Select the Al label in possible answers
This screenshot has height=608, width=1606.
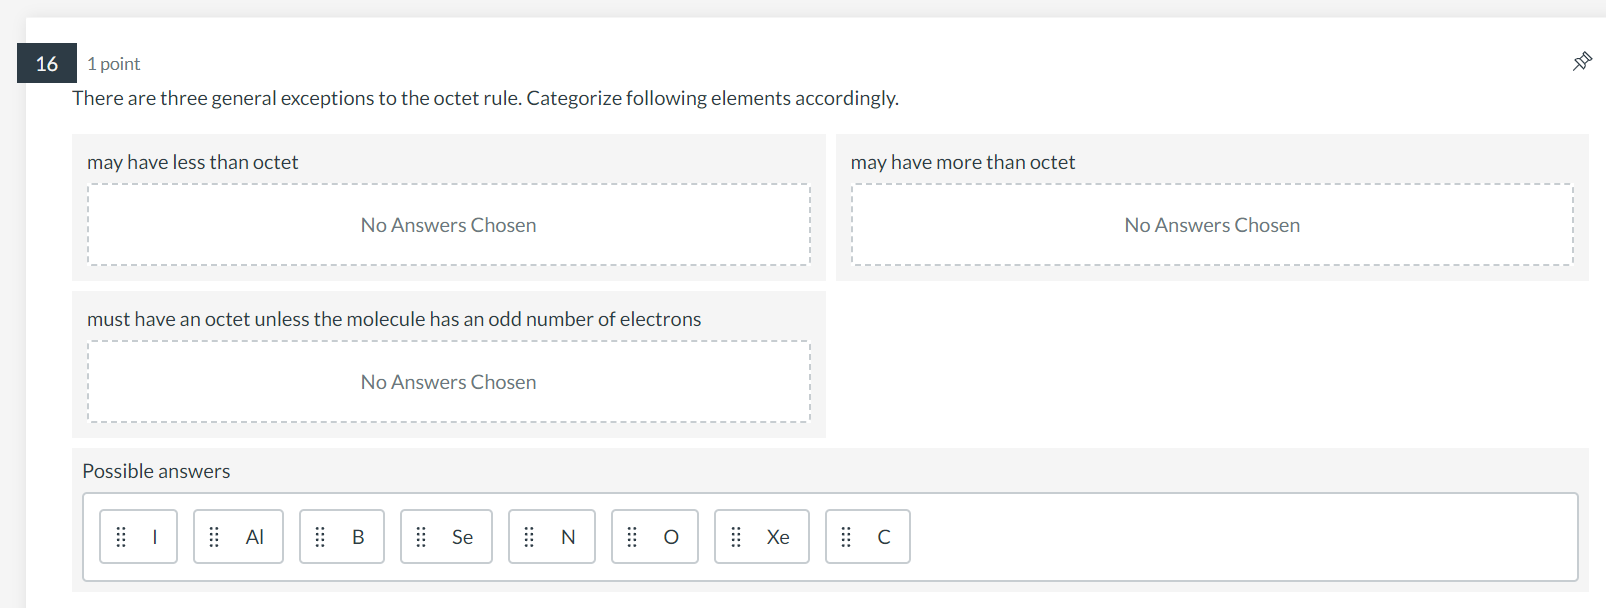point(255,537)
